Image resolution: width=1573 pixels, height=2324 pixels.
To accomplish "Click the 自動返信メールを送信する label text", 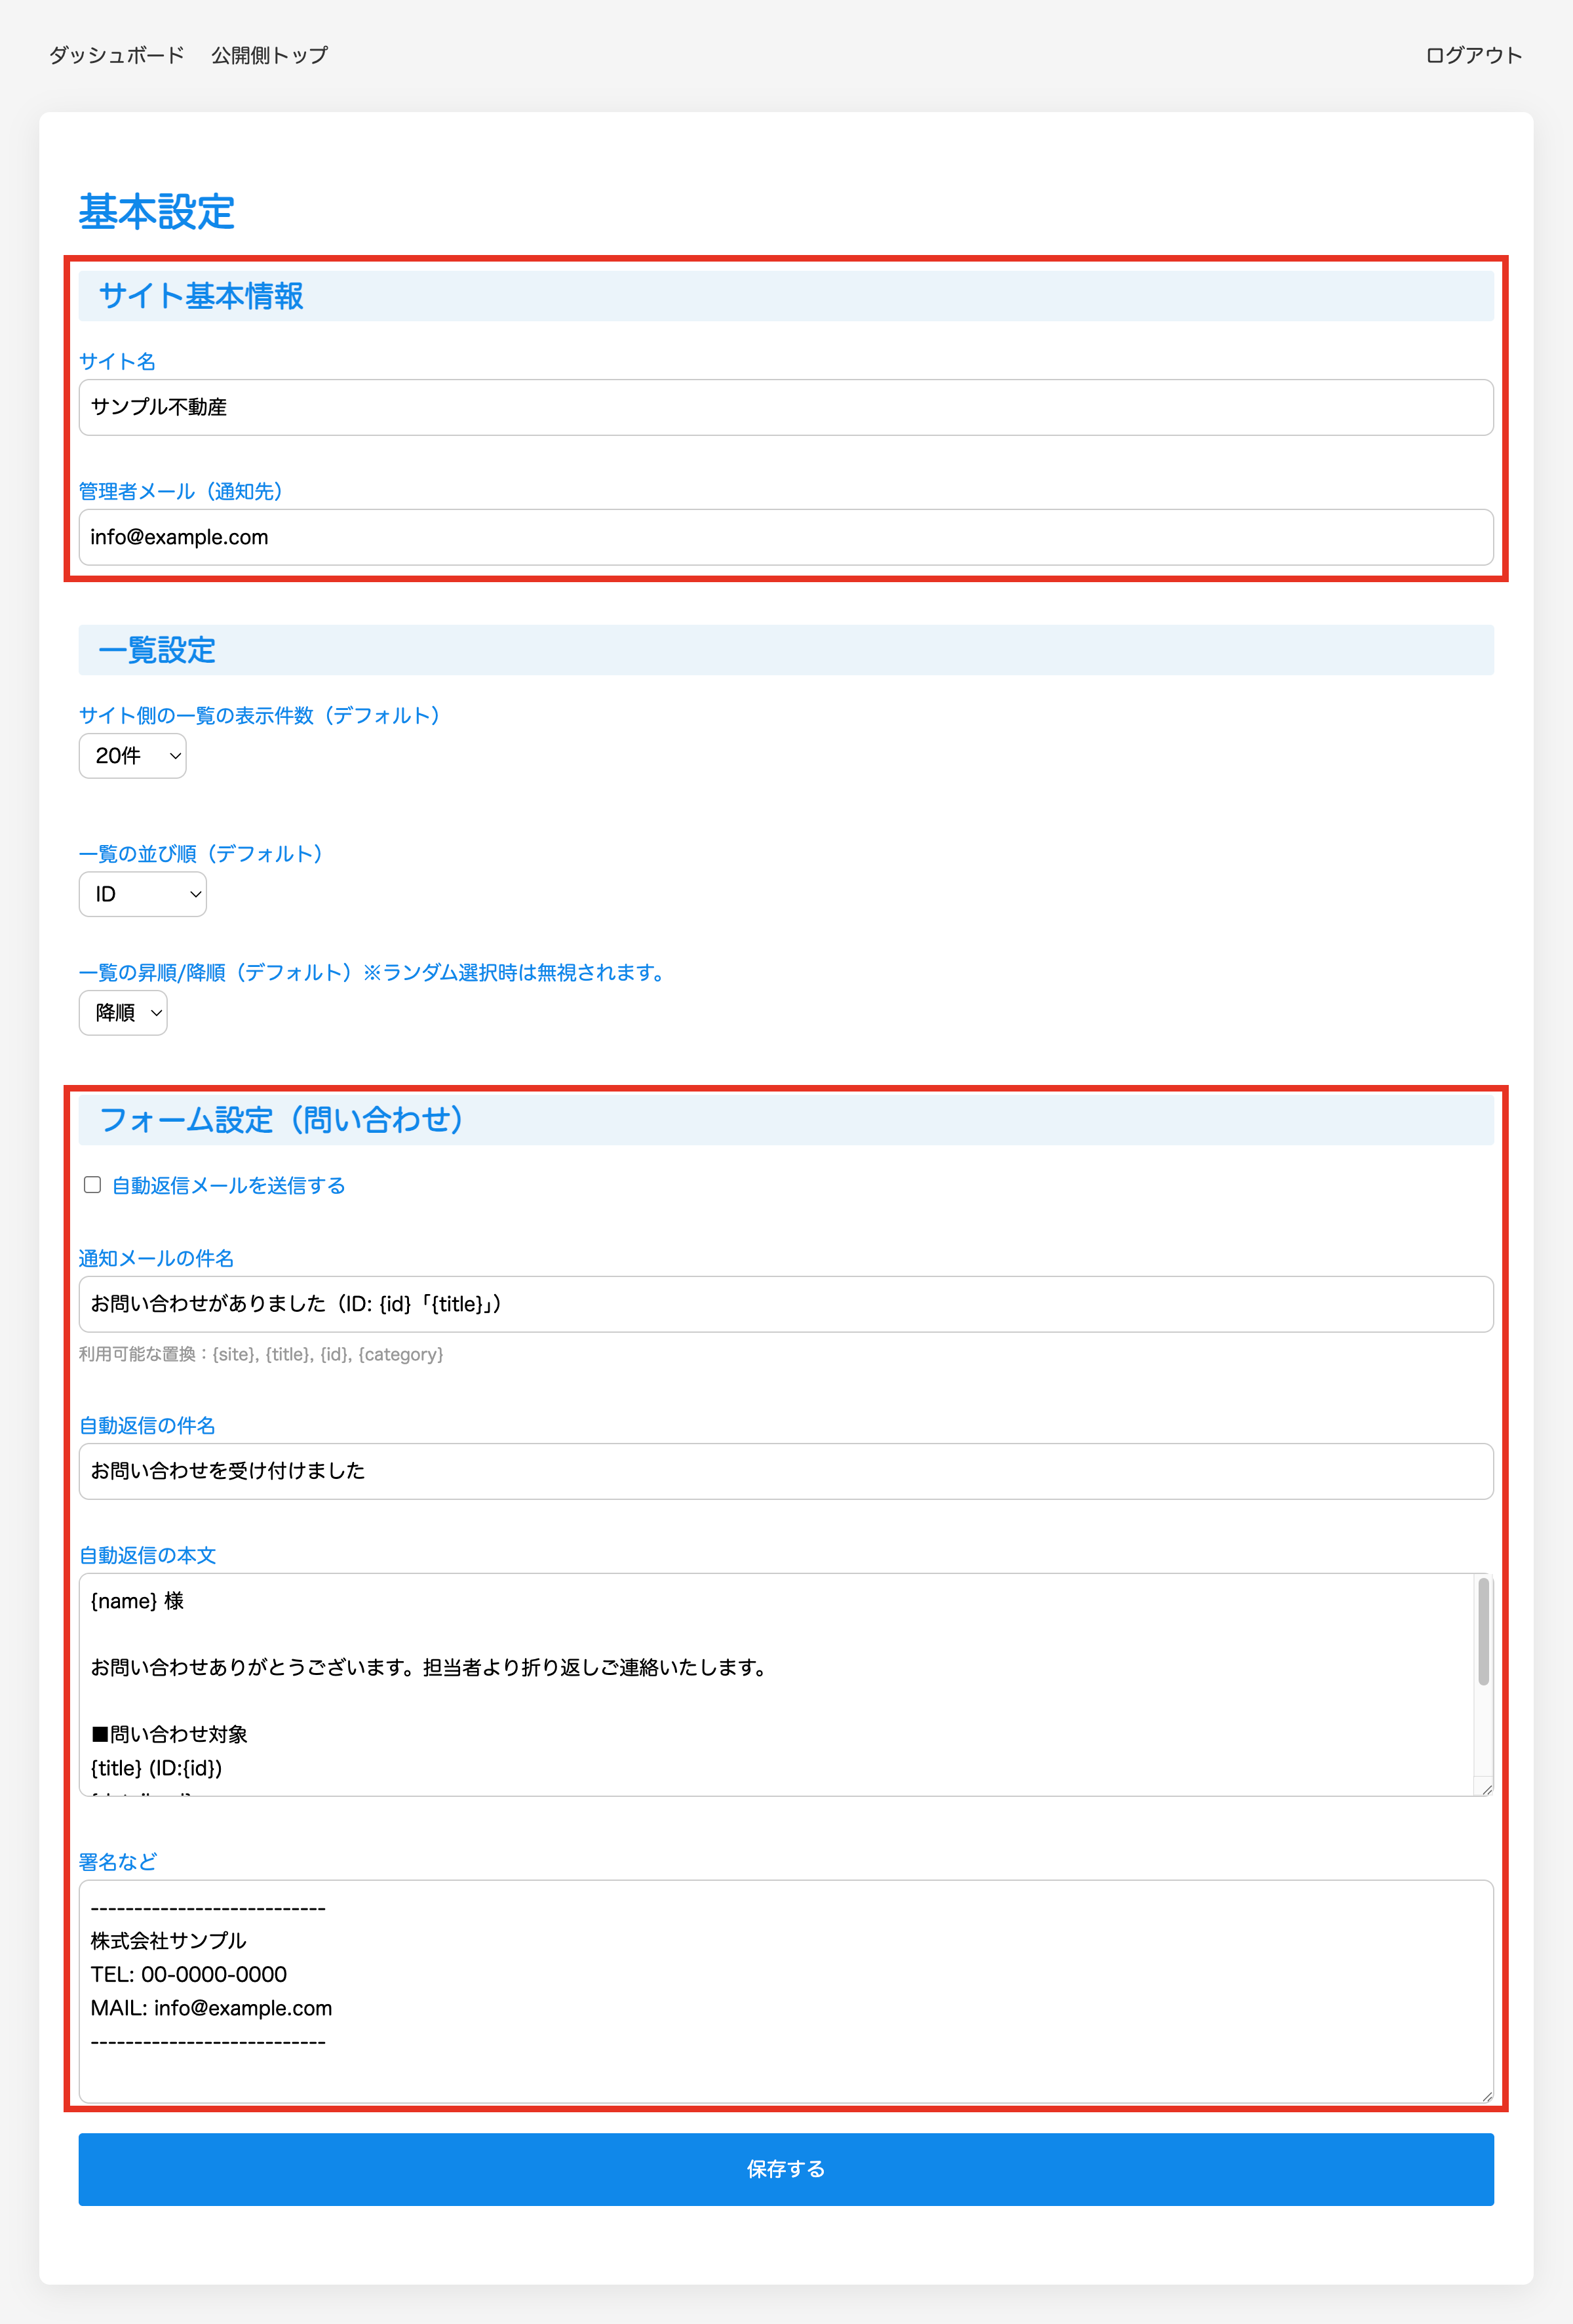I will coord(228,1186).
